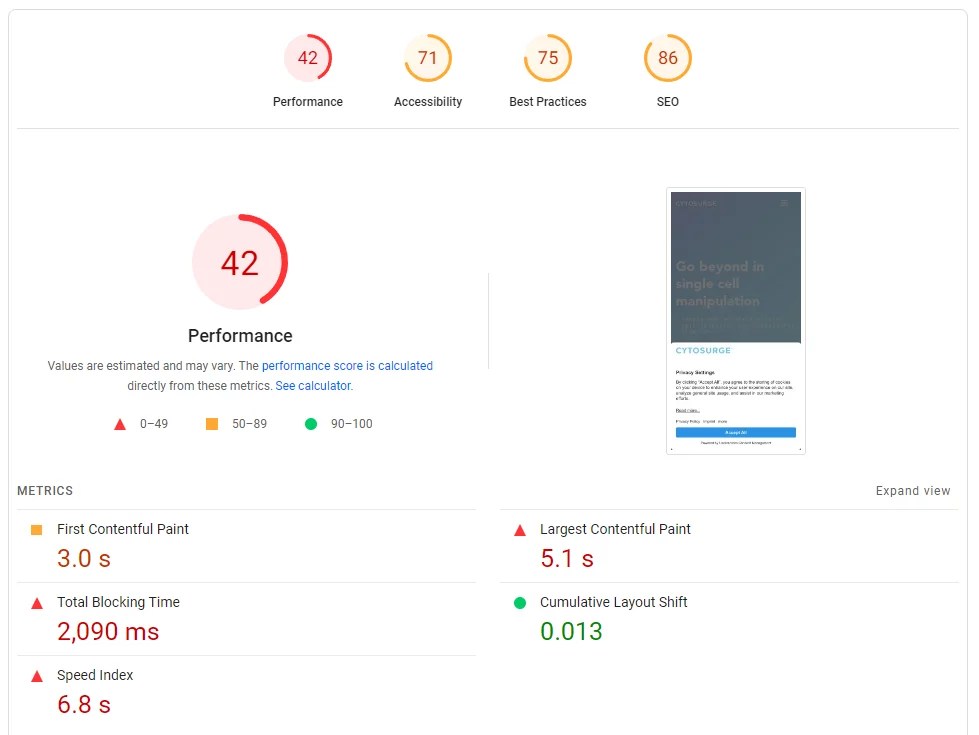
Task: Open the 'performance score is calculated' link
Action: point(347,366)
